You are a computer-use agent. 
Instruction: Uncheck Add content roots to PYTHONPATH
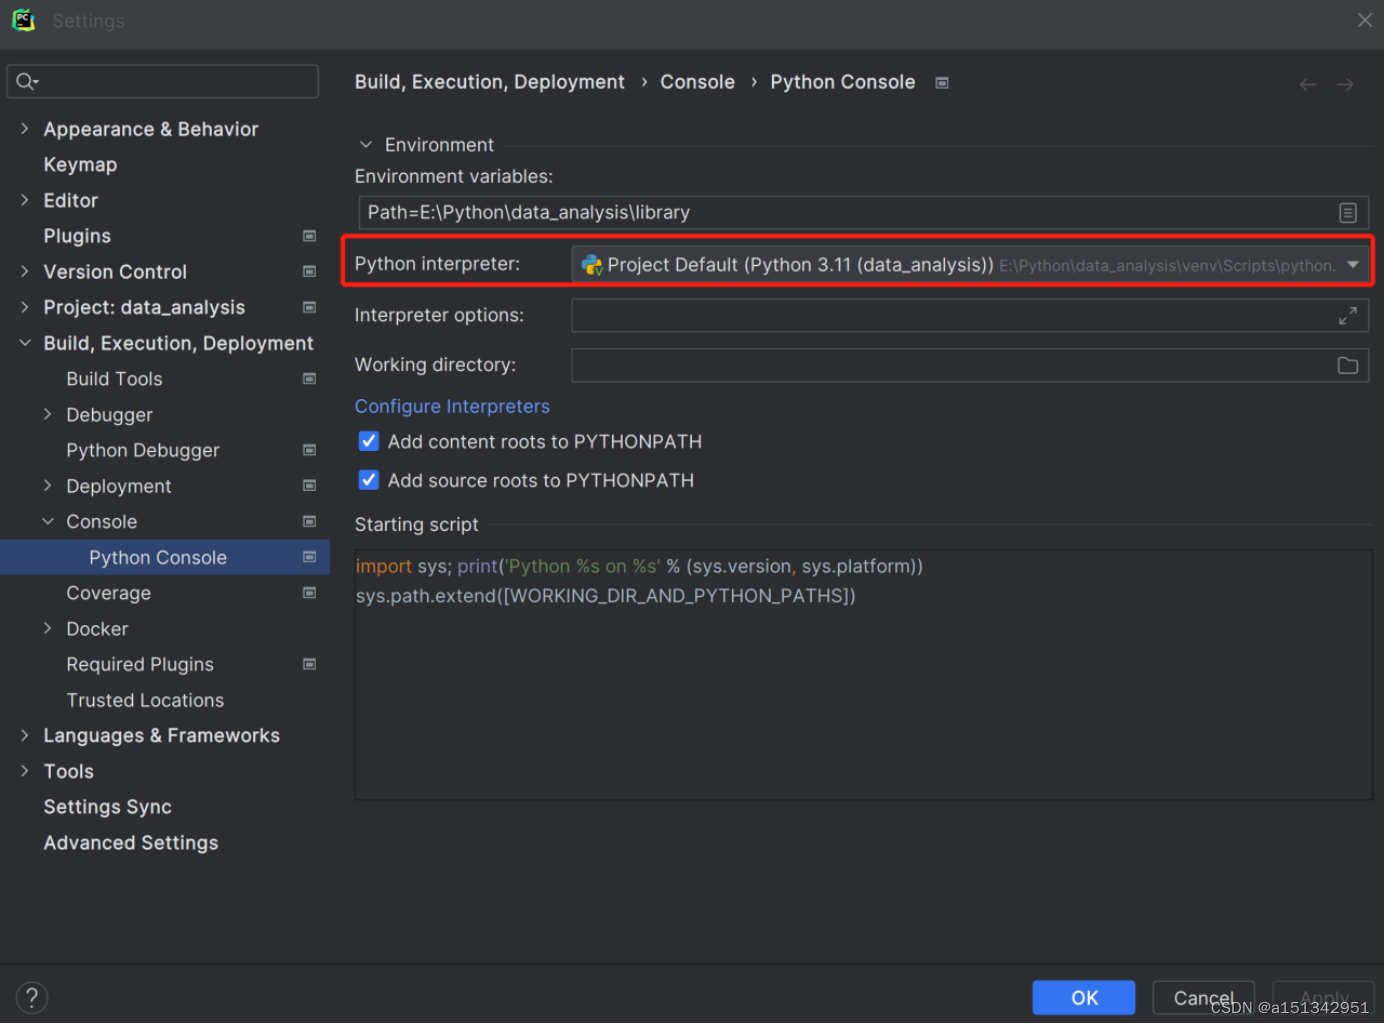pos(368,441)
